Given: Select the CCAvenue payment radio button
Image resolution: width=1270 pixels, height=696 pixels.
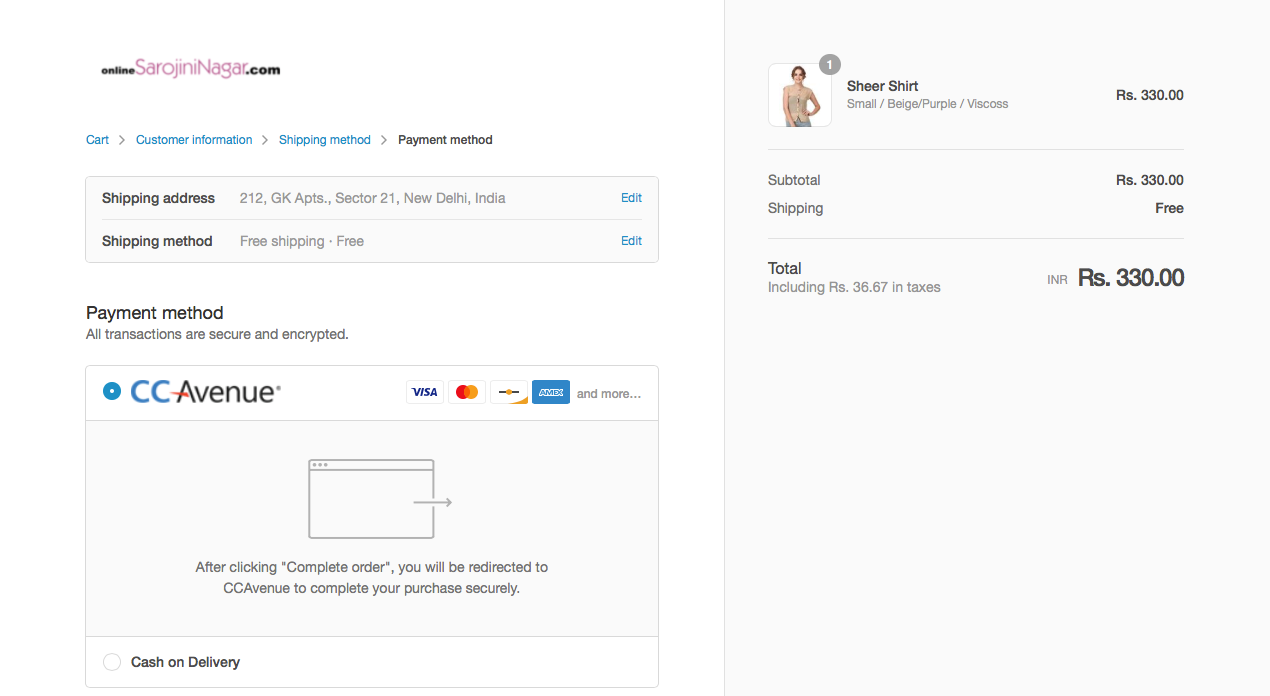Looking at the screenshot, I should coord(112,391).
